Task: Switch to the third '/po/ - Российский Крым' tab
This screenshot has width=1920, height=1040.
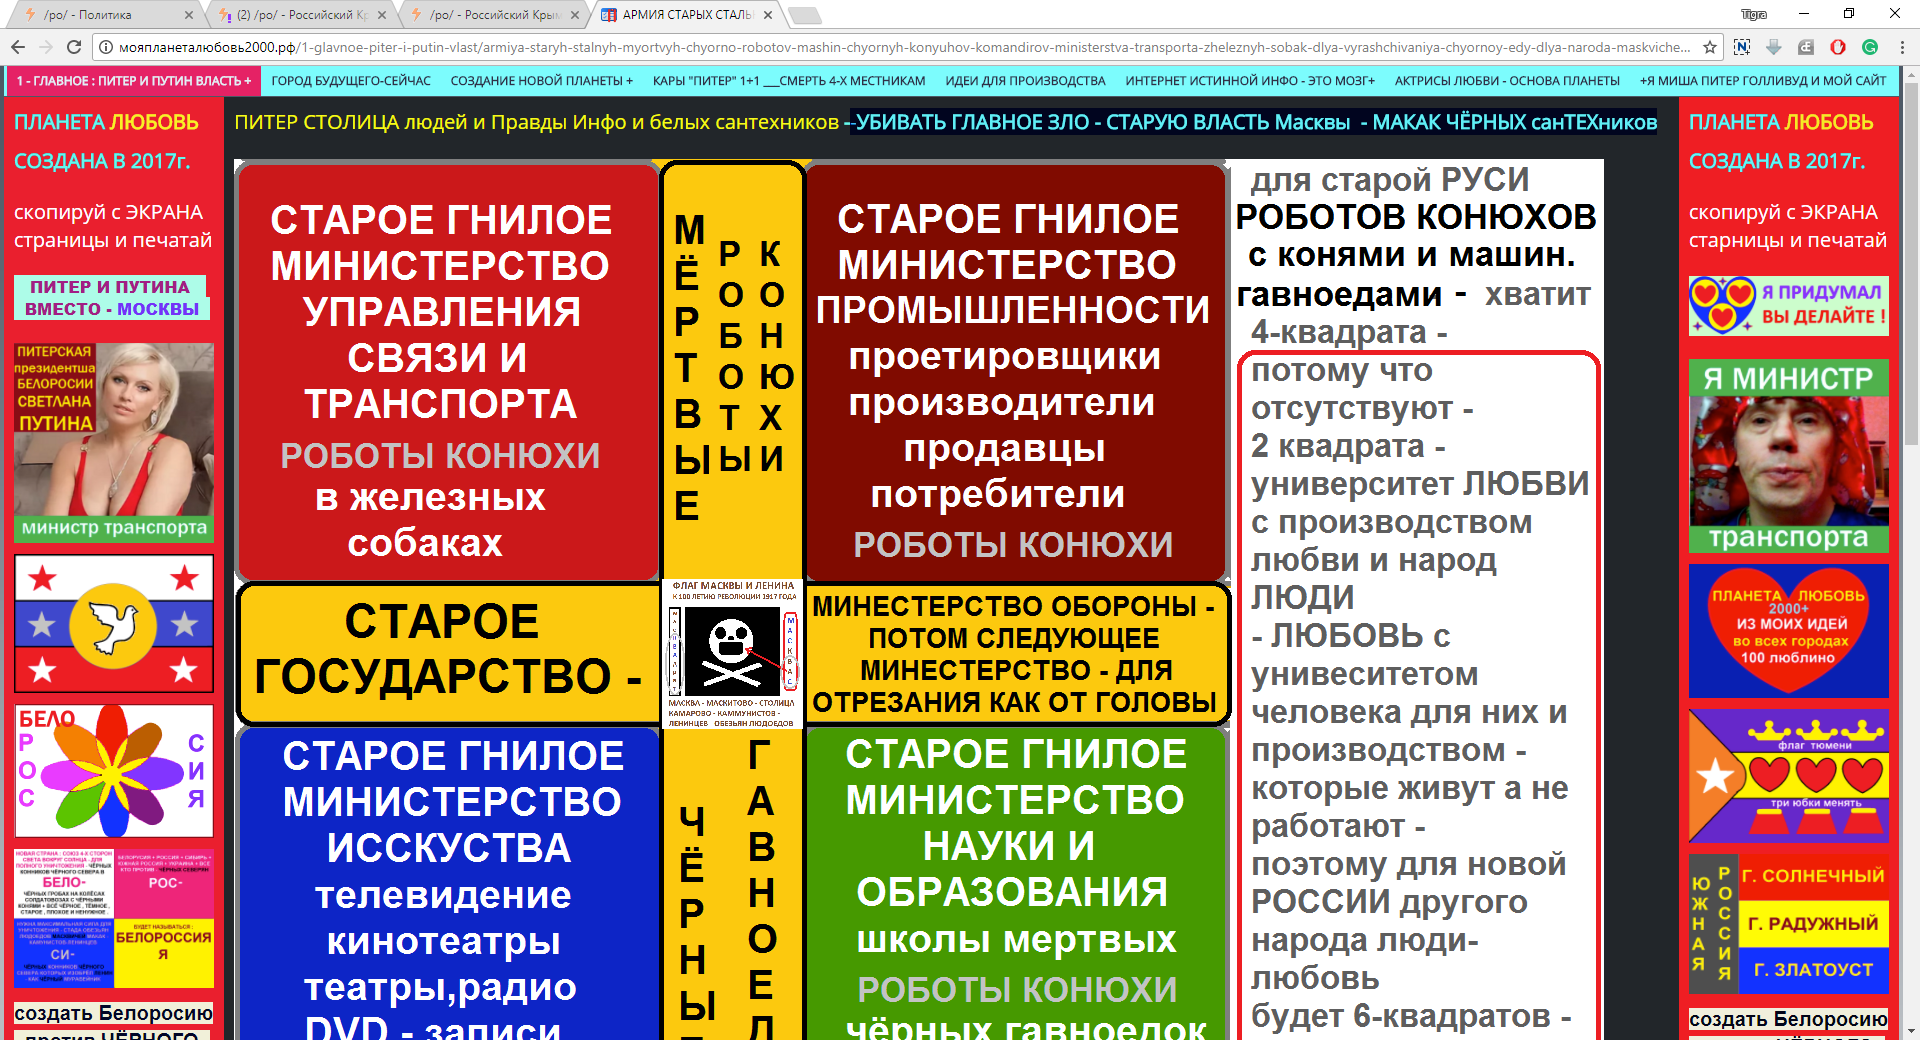Action: coord(494,15)
